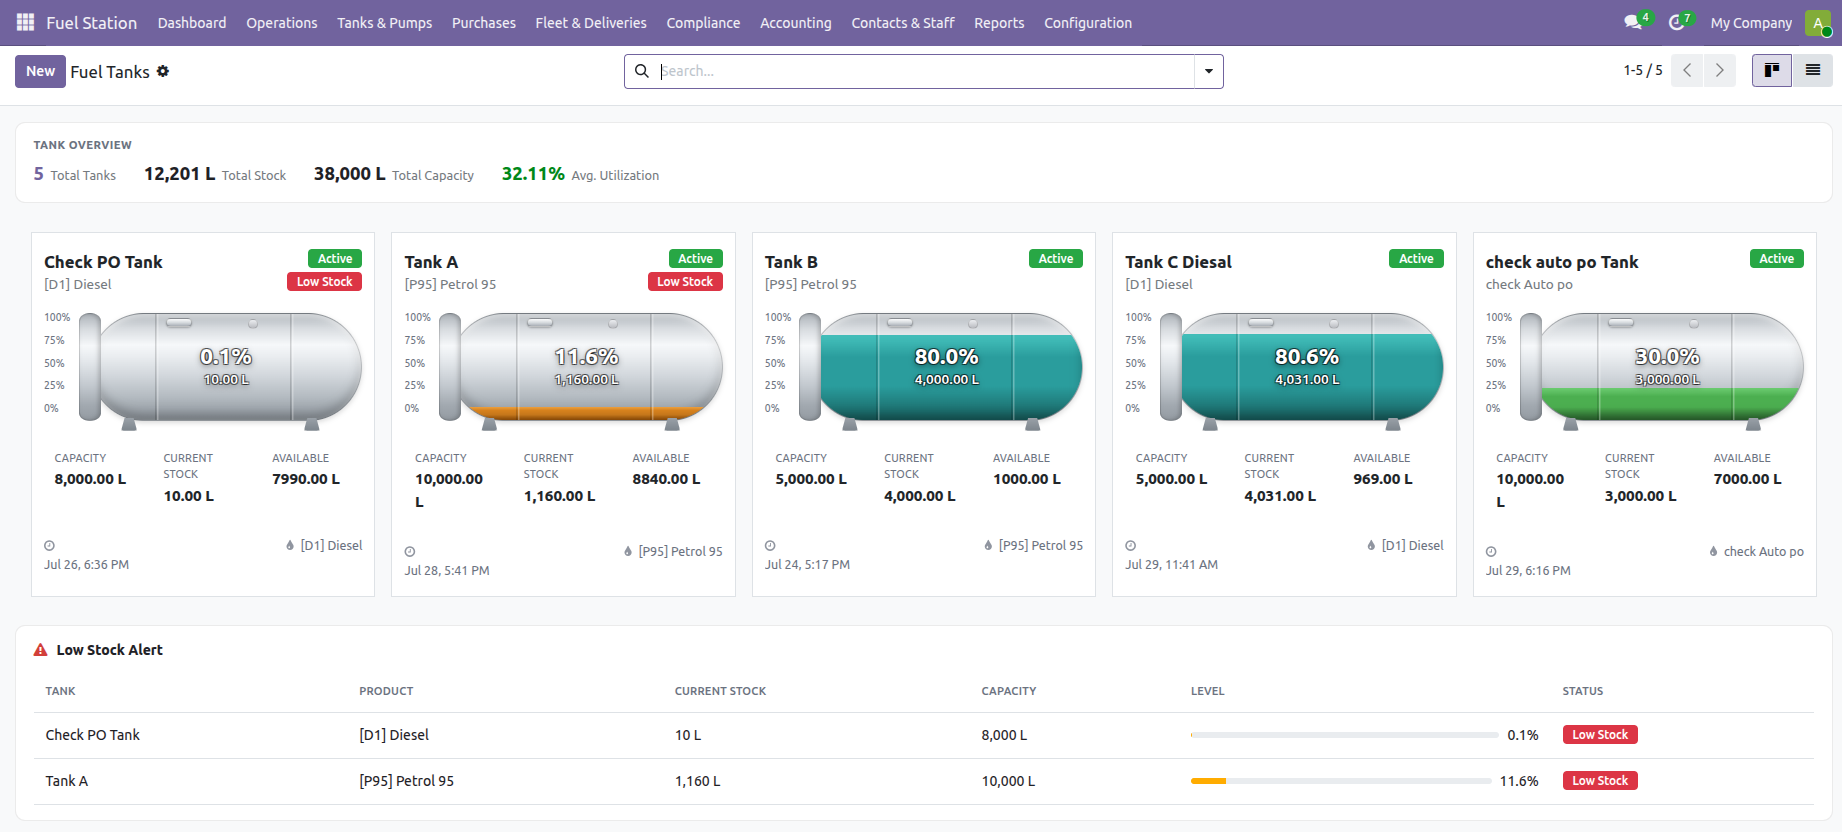Open the Dashboard menu
This screenshot has height=832, width=1842.
pos(192,22)
